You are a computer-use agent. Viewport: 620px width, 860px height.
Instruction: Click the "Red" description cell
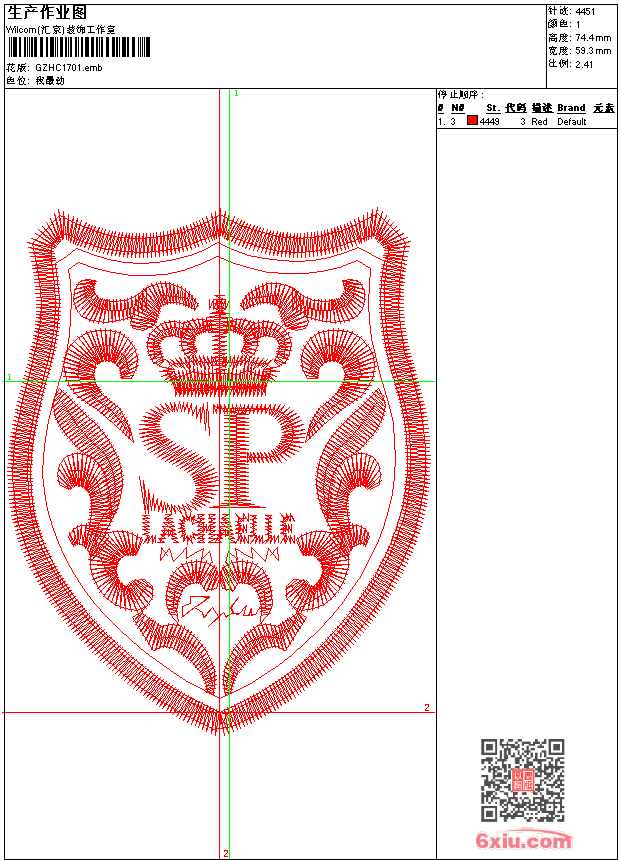pos(539,122)
